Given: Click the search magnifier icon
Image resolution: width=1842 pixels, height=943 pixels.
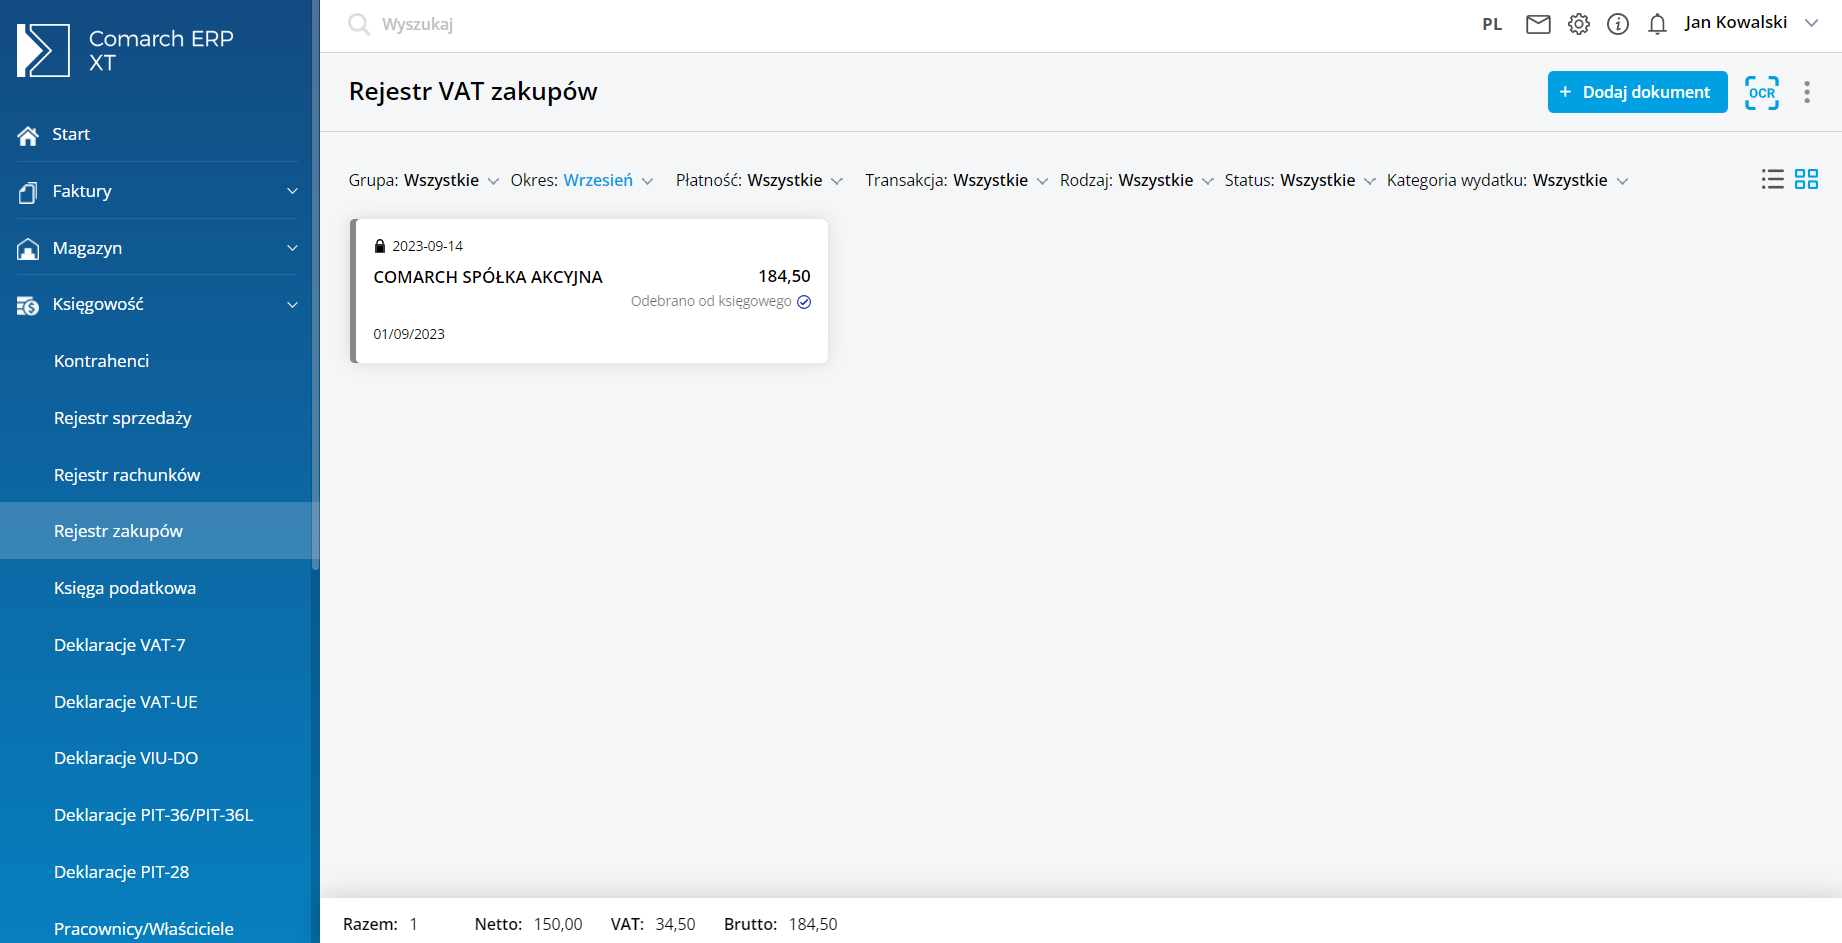Looking at the screenshot, I should (x=358, y=24).
